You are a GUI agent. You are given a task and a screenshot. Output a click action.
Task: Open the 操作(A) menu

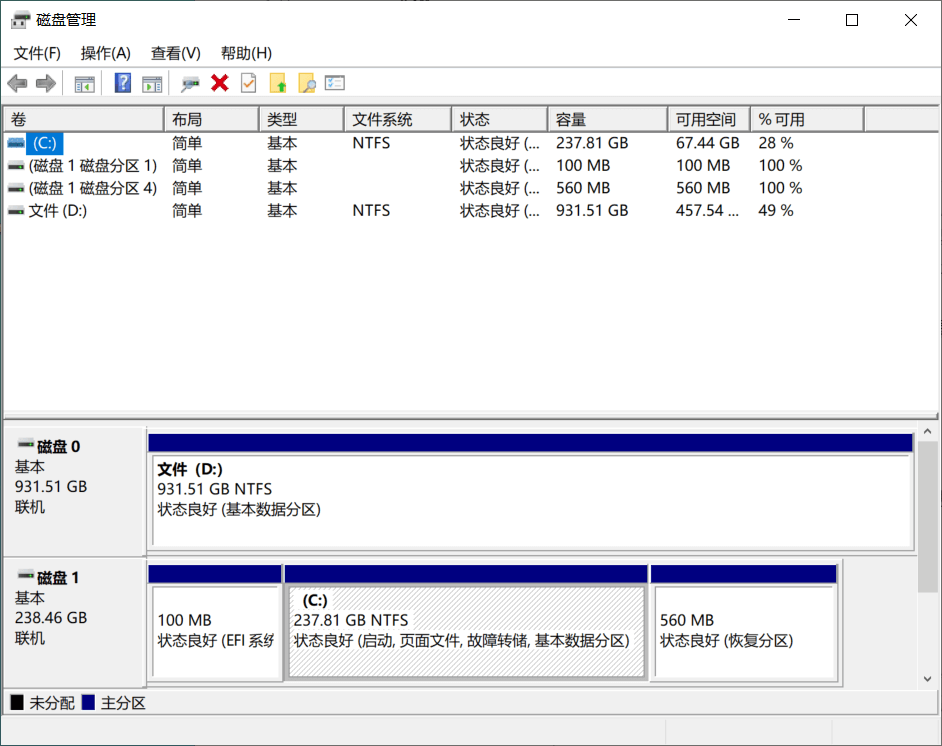click(x=106, y=53)
